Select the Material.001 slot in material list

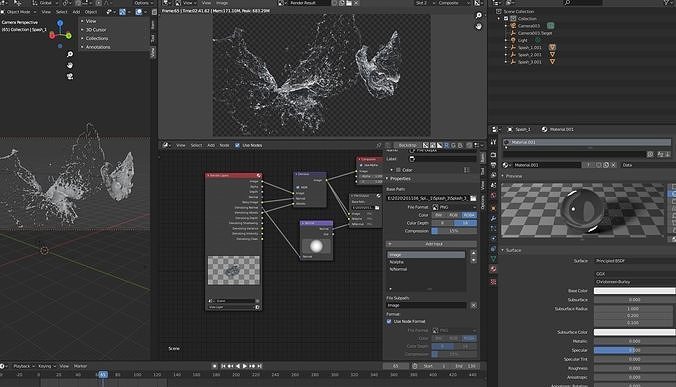[587, 142]
